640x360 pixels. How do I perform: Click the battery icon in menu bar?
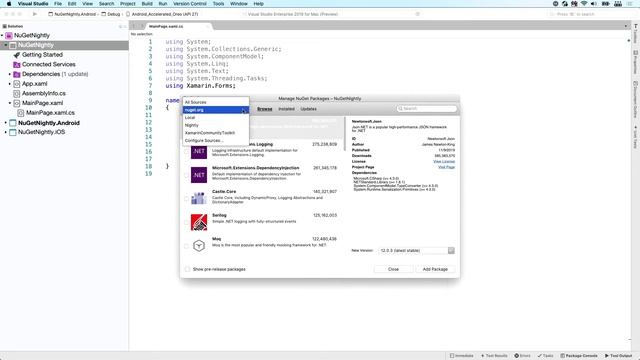[x=606, y=4]
